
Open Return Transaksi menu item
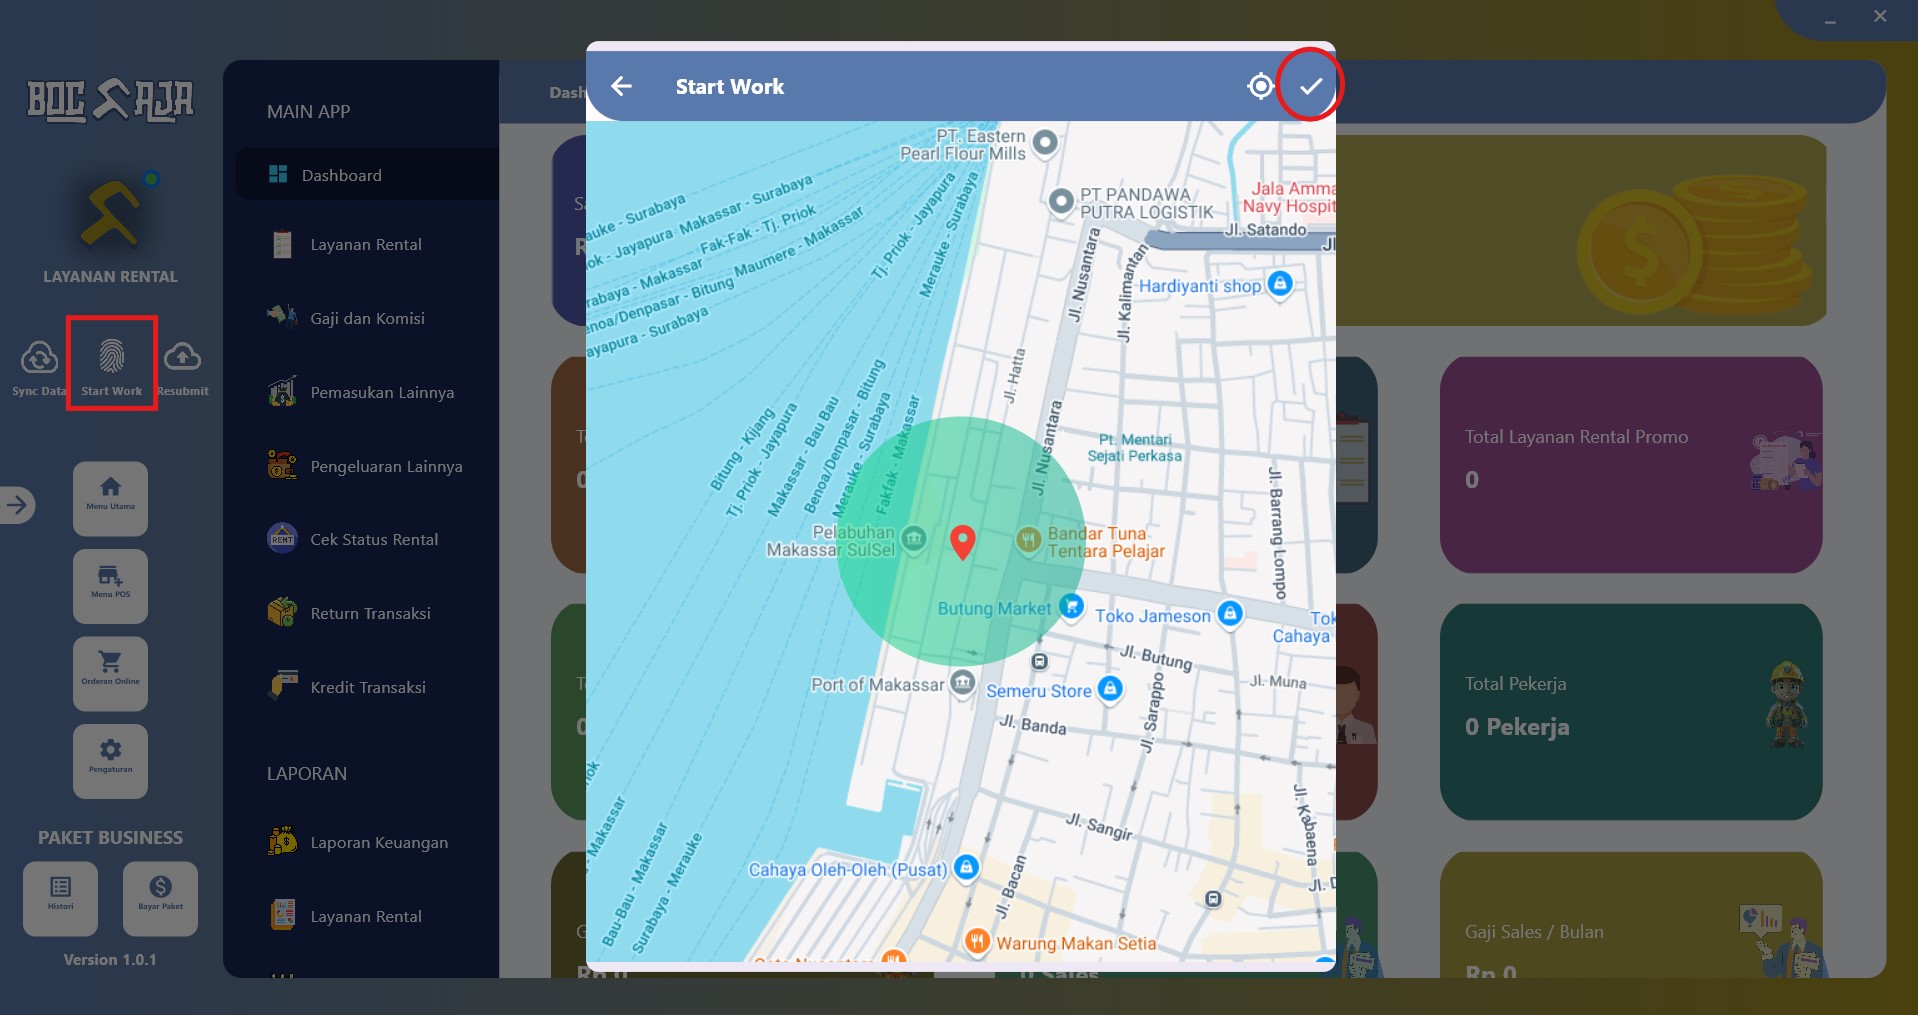tap(366, 613)
